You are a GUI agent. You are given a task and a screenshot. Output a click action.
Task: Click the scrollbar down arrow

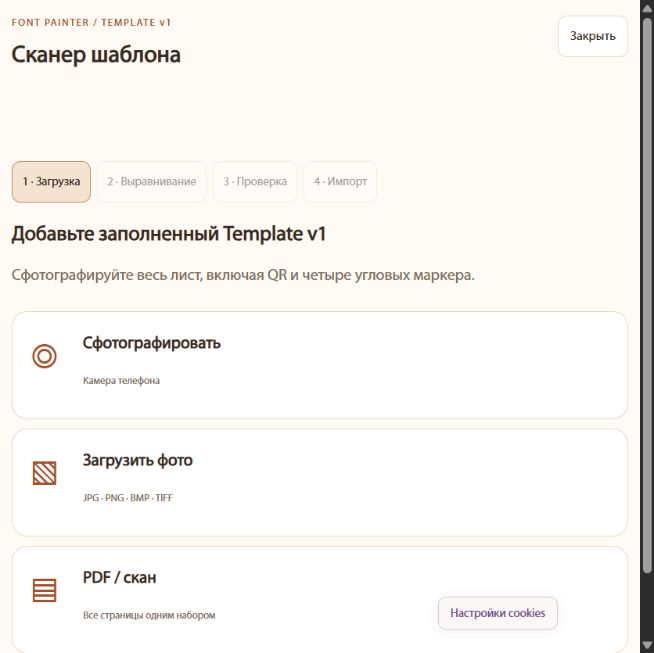click(x=647, y=645)
